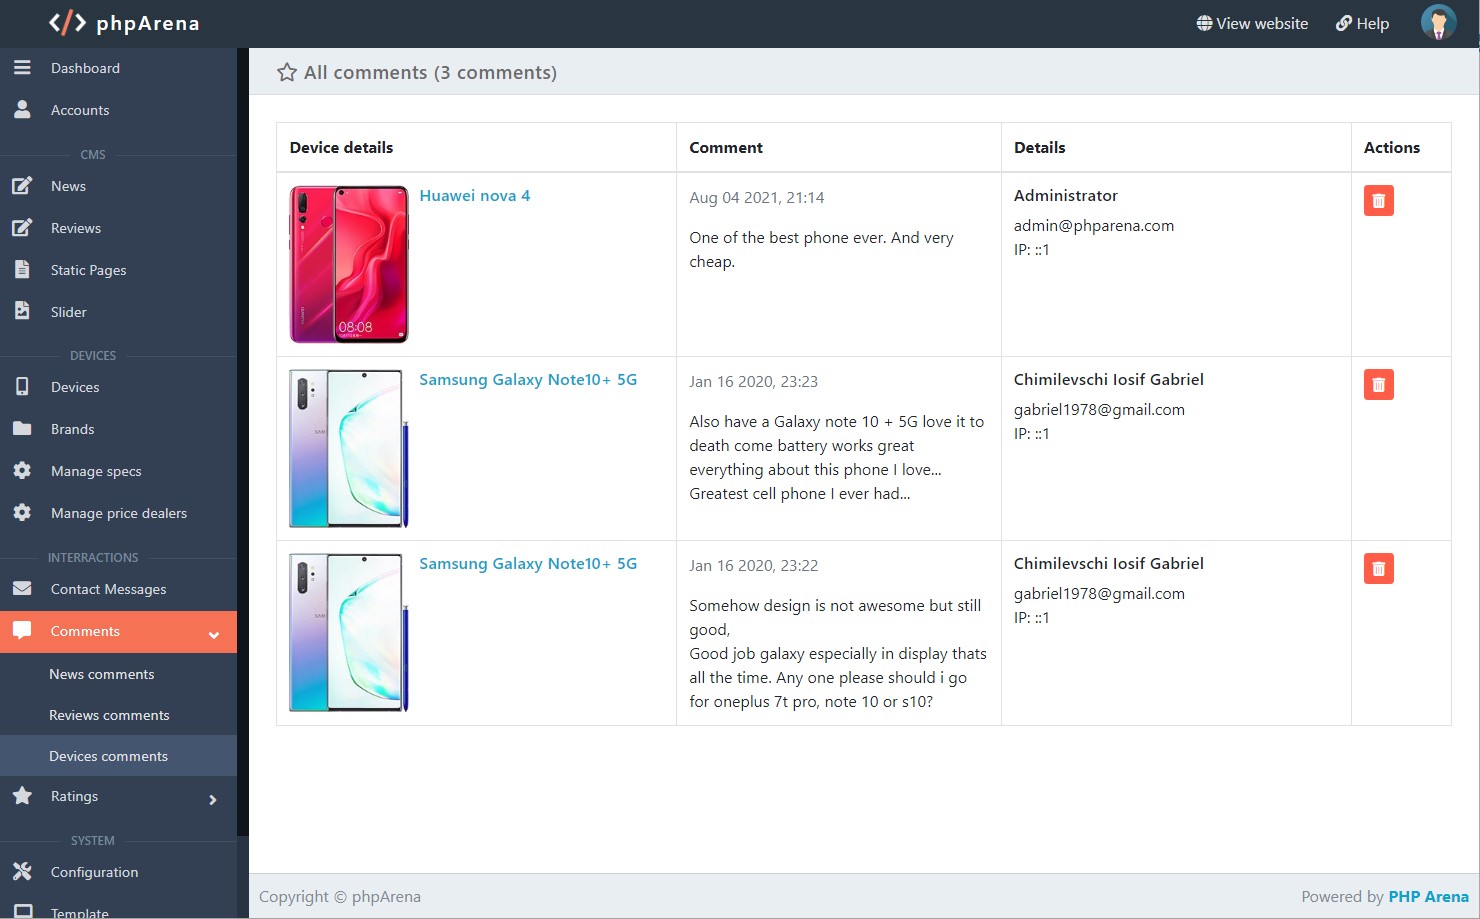Follow the PHP Arena footer link
1480x919 pixels.
1428,896
